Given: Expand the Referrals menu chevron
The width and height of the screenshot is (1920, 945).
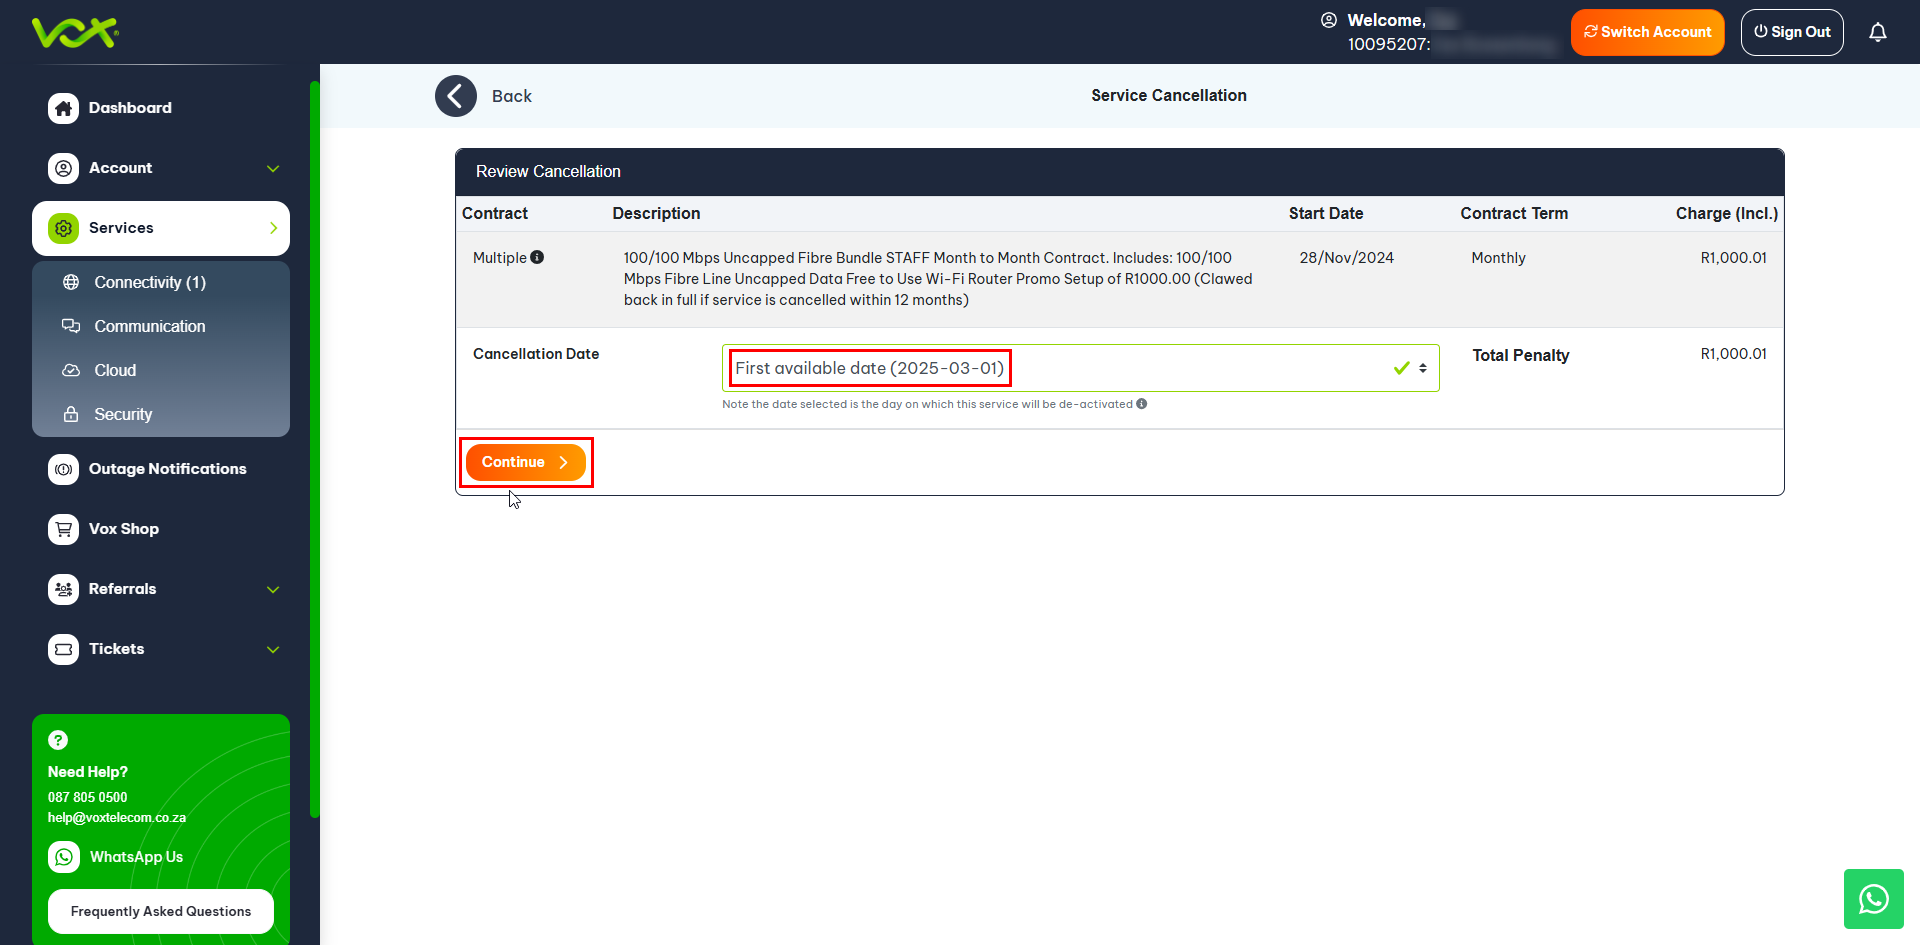Looking at the screenshot, I should (273, 589).
